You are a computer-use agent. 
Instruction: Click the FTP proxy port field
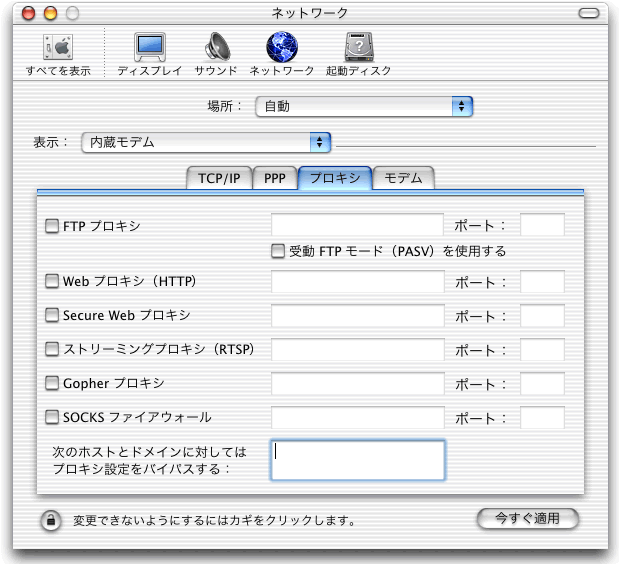tap(542, 226)
